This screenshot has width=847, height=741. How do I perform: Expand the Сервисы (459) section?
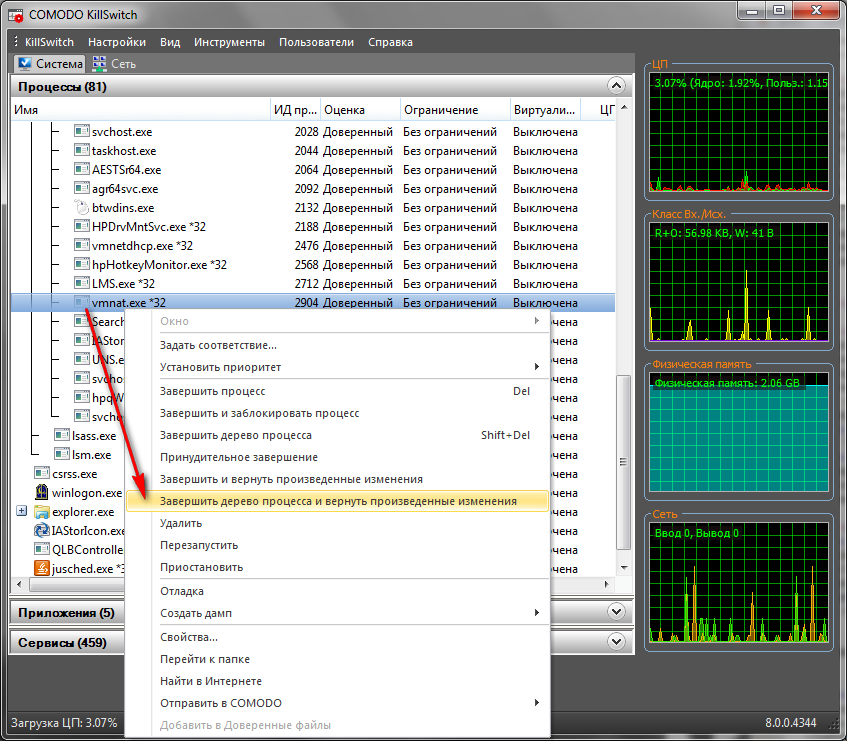[x=616, y=642]
